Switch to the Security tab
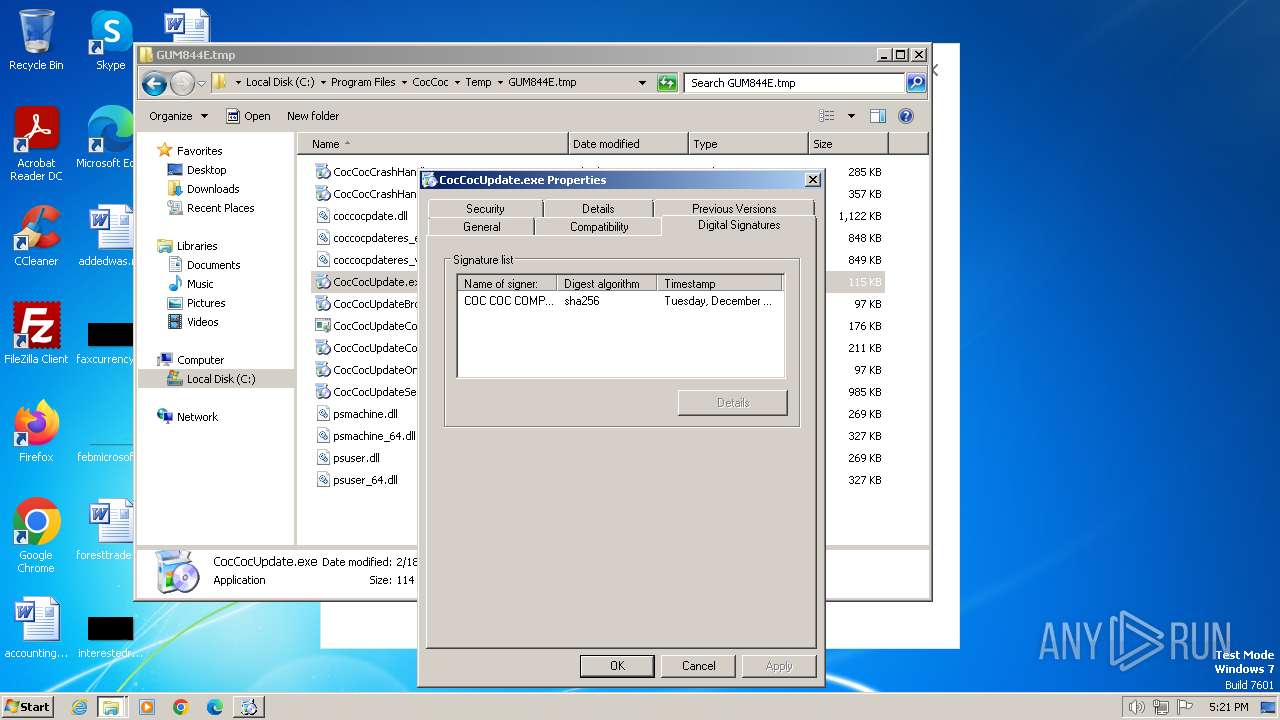Screen dimensions: 1280x720 tap(485, 208)
